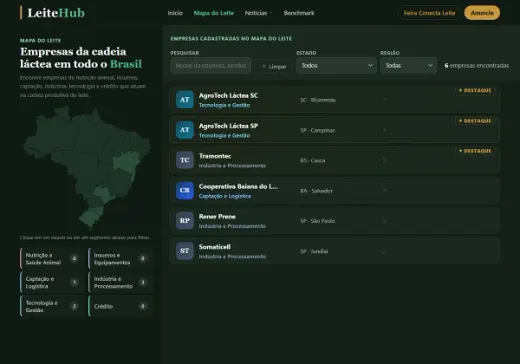Open the Região dropdown

(408, 66)
